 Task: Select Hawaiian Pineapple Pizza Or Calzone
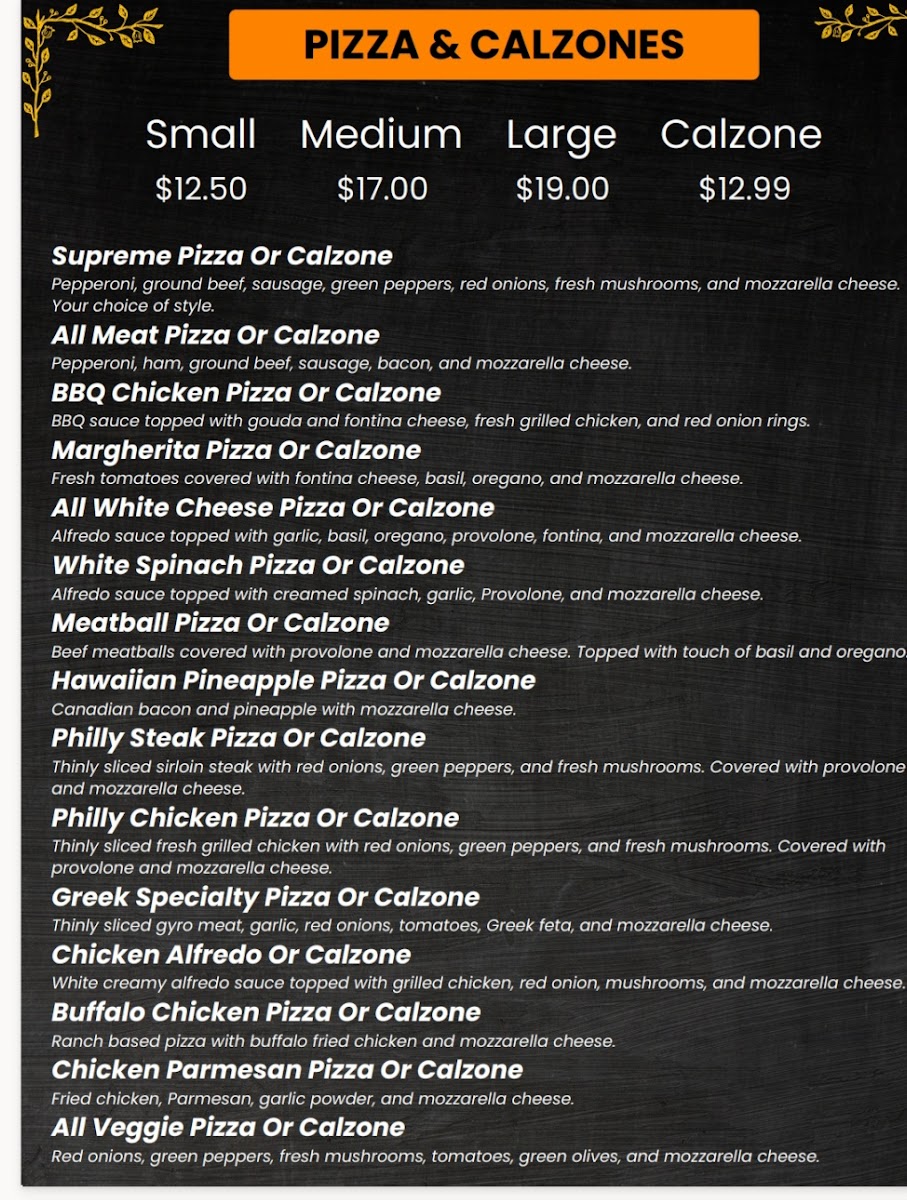[x=293, y=681]
